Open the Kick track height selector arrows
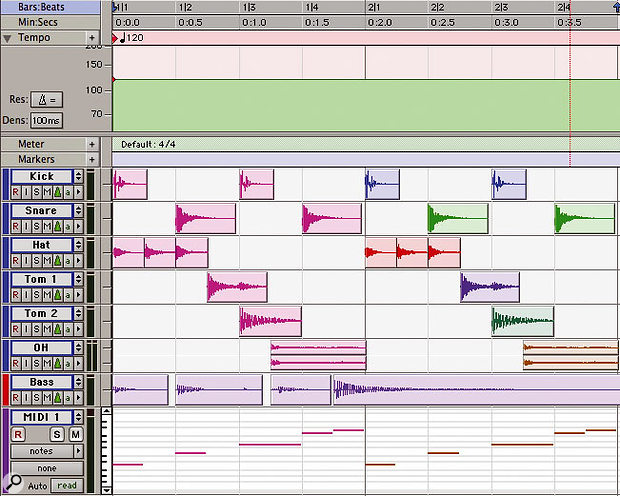The width and height of the screenshot is (620, 496). click(x=79, y=176)
